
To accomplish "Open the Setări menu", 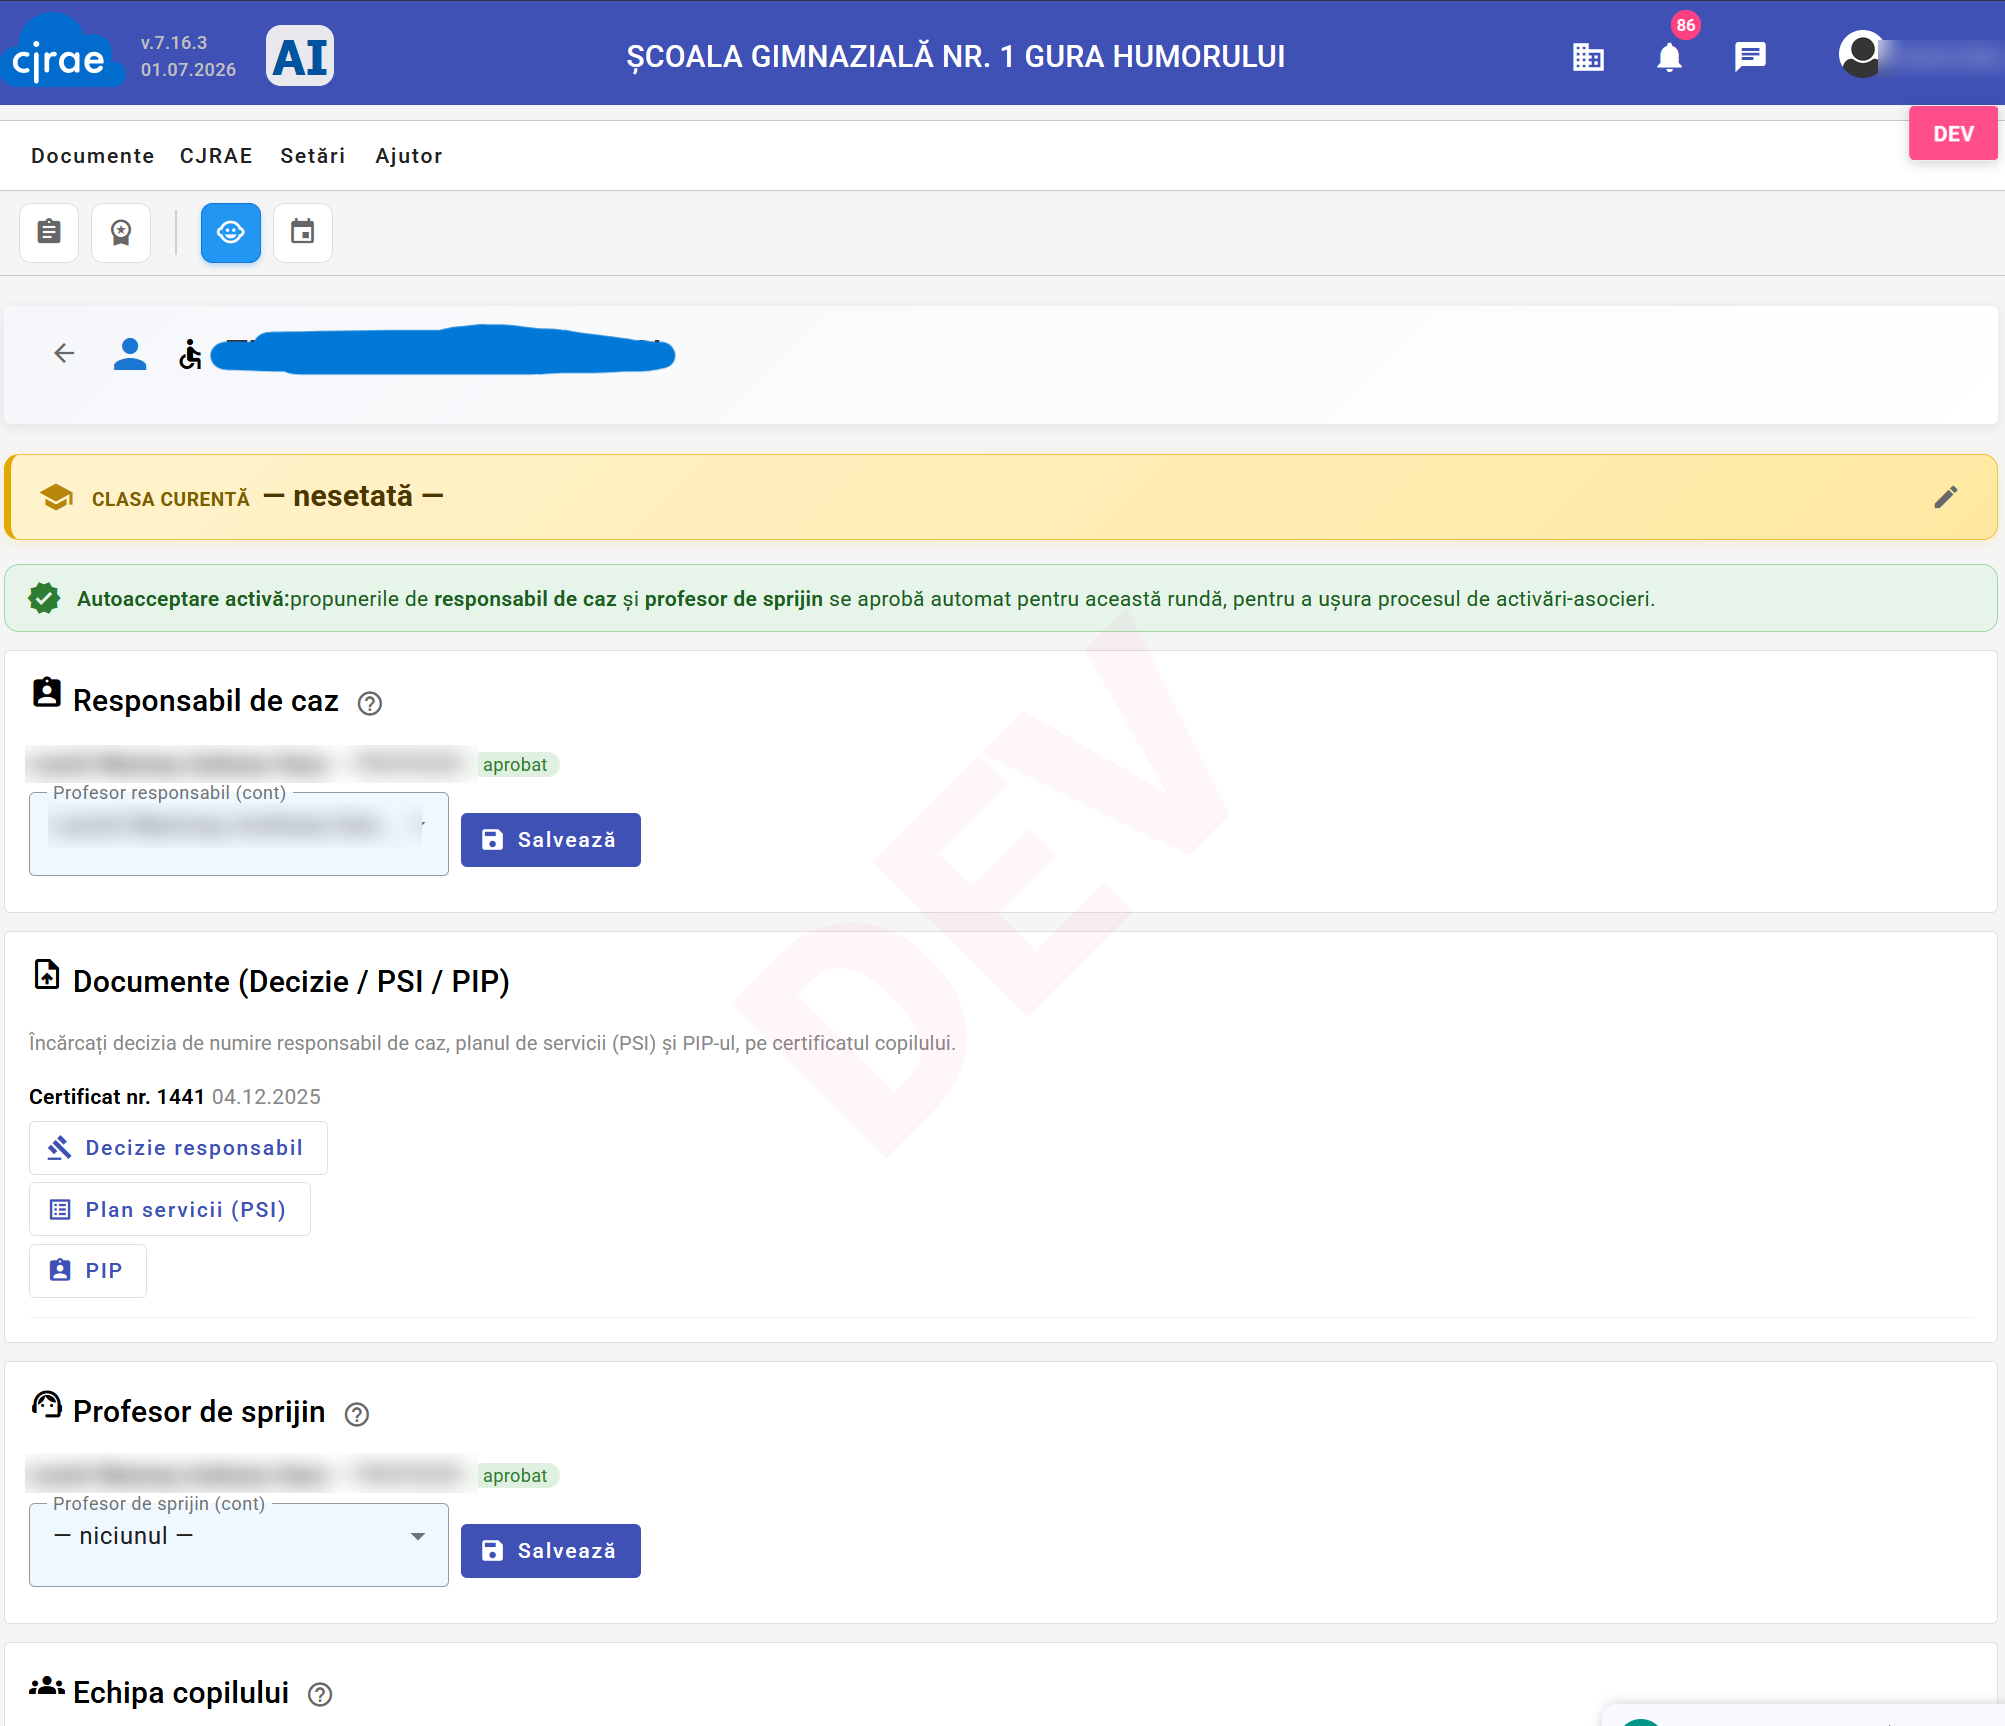I will 313,156.
